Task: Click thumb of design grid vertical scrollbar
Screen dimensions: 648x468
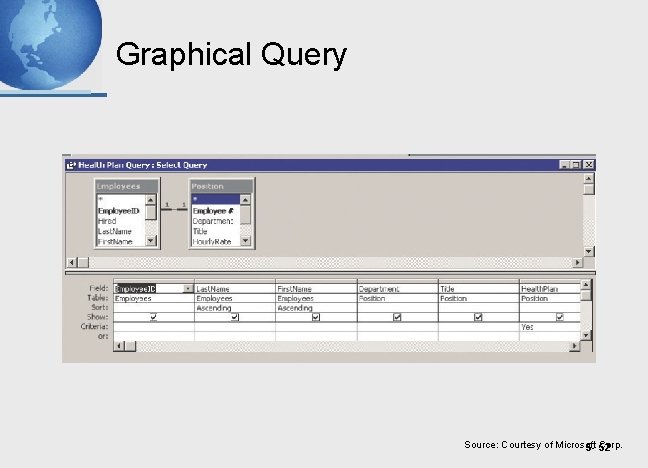Action: [586, 295]
